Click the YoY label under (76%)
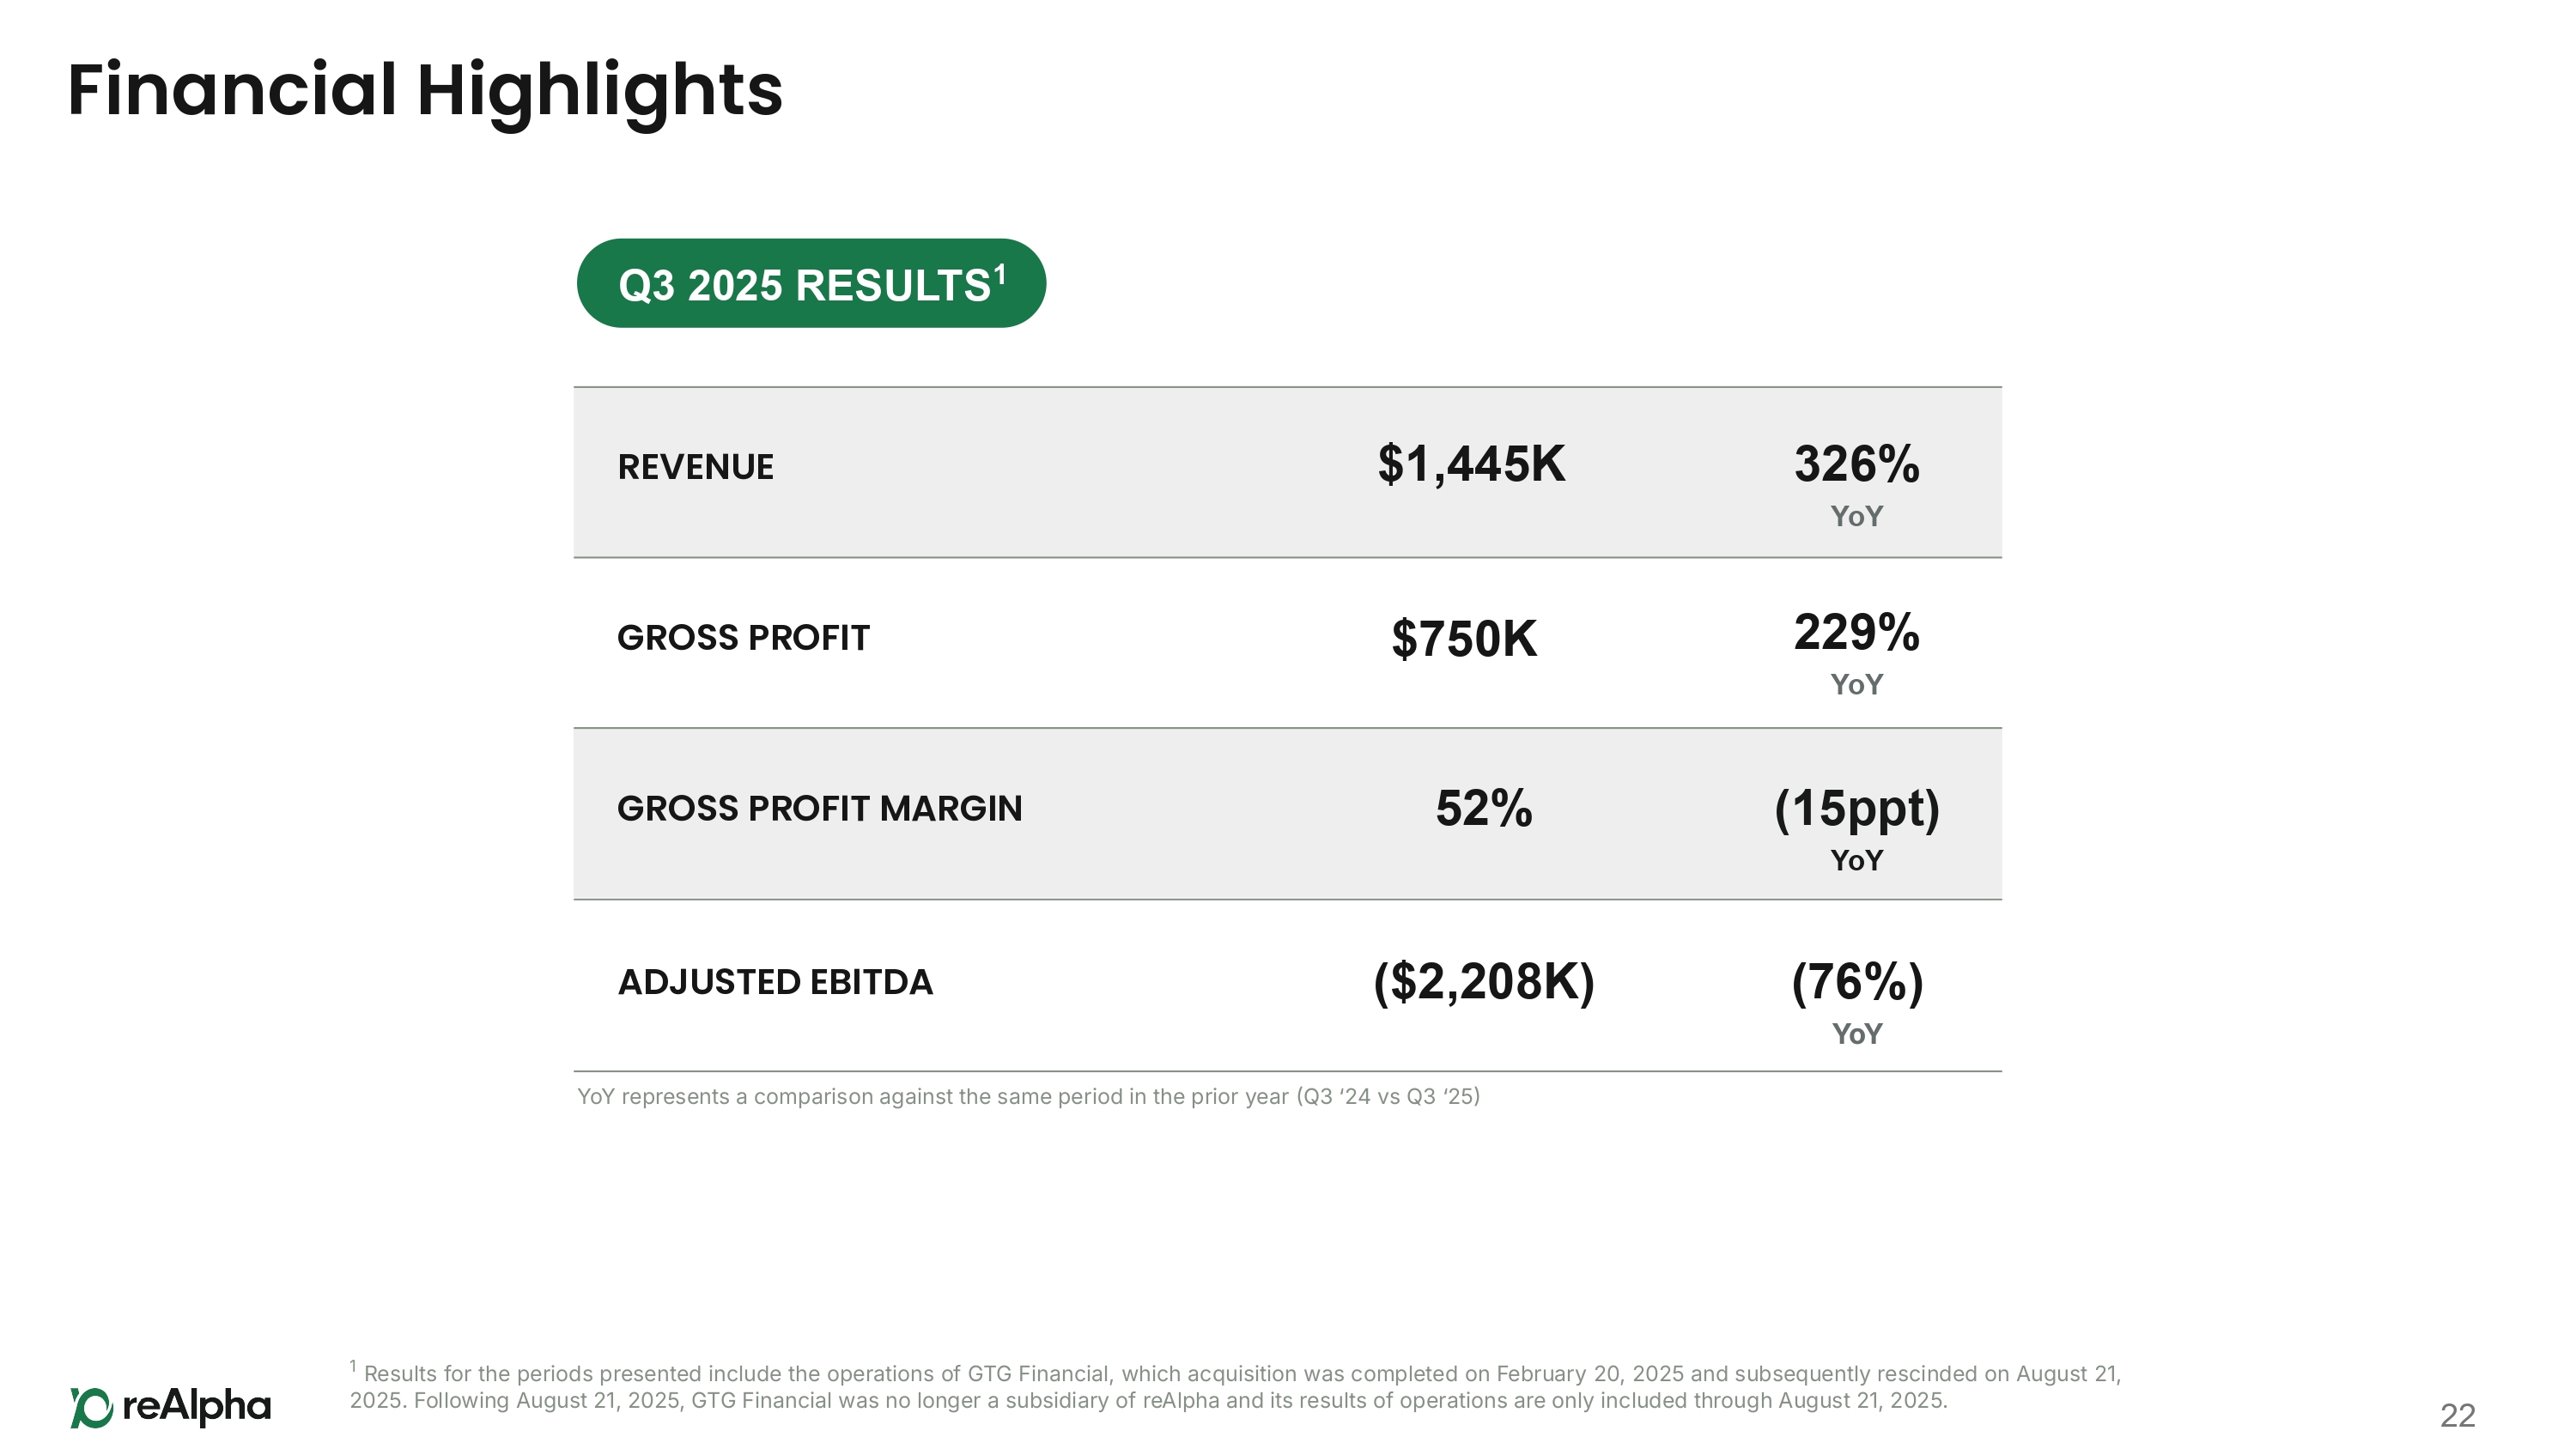 point(1856,1034)
